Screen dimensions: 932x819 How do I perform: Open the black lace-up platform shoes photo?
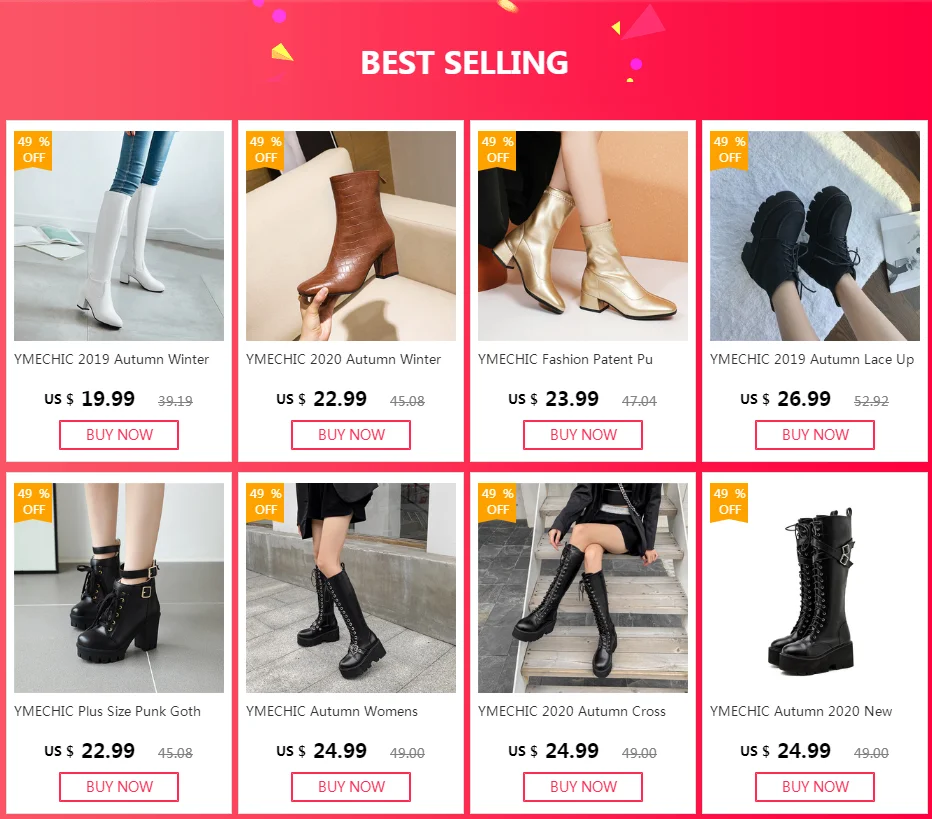(815, 236)
